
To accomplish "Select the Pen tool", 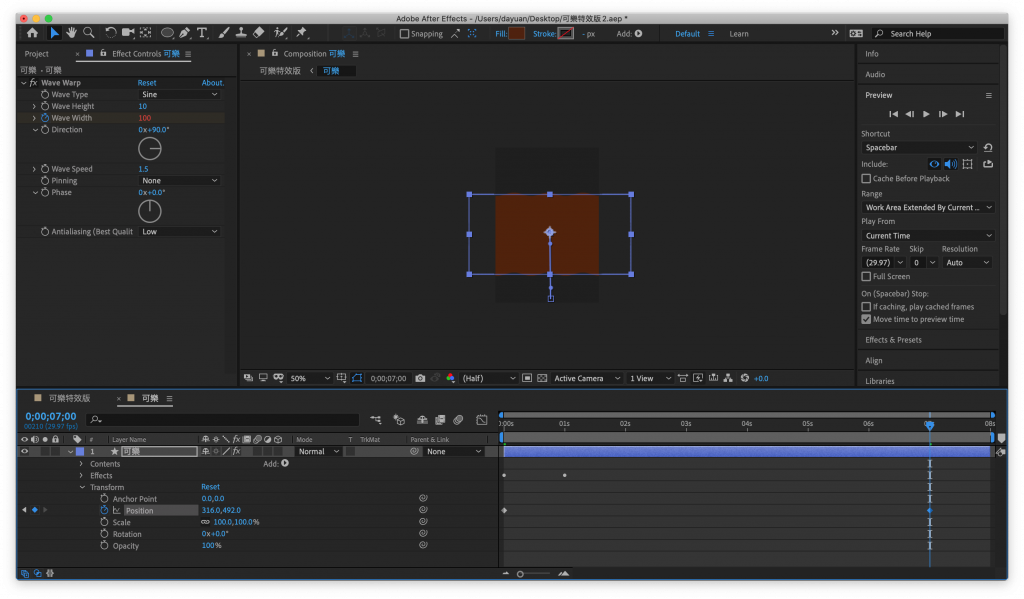I will (185, 33).
